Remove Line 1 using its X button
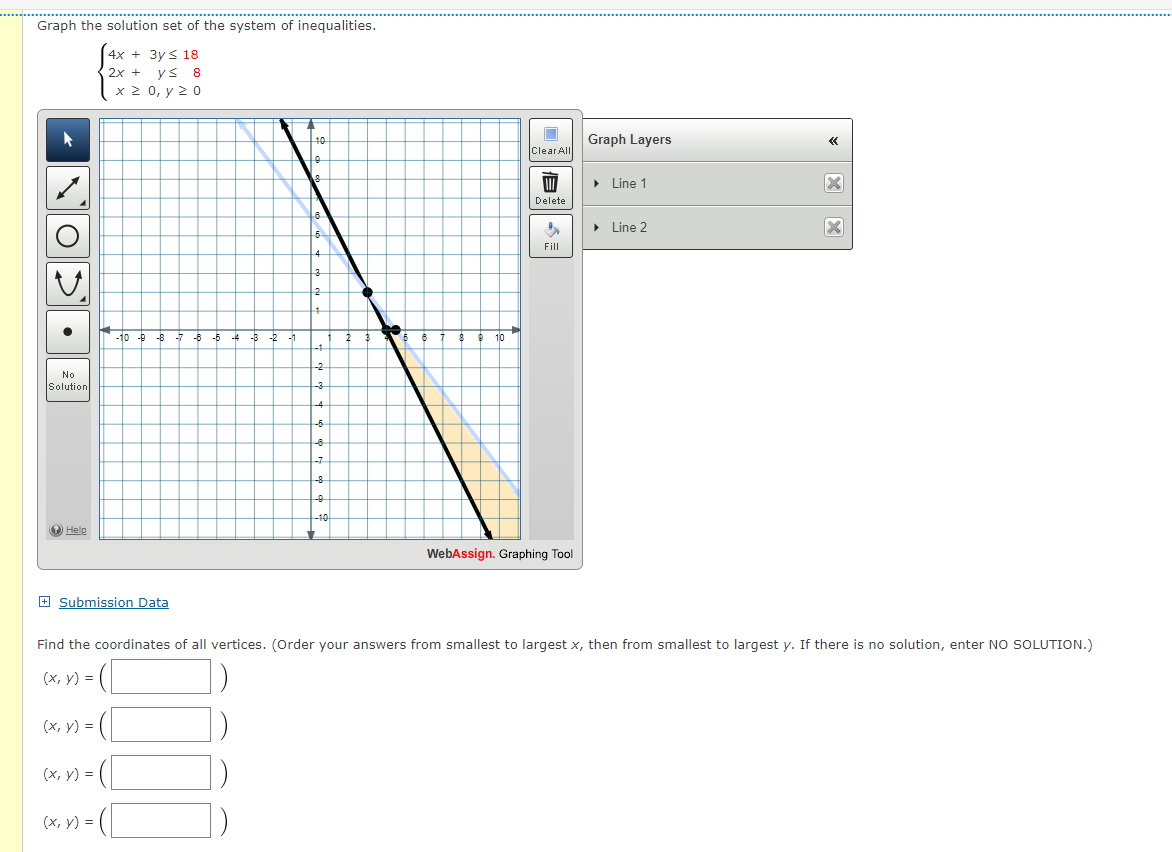Image resolution: width=1172 pixels, height=852 pixels. [833, 183]
